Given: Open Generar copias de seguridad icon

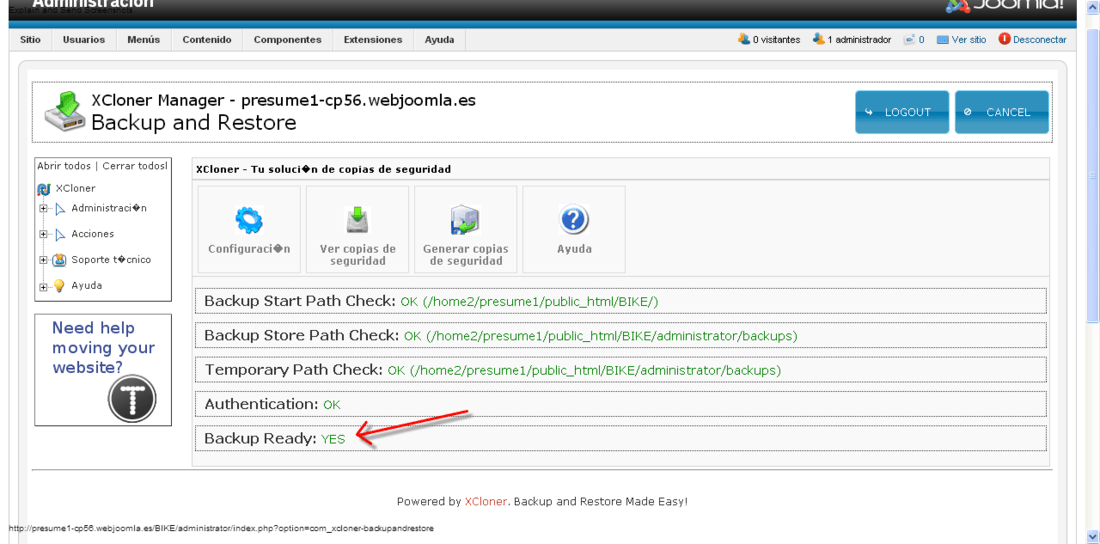Looking at the screenshot, I should coord(464,220).
